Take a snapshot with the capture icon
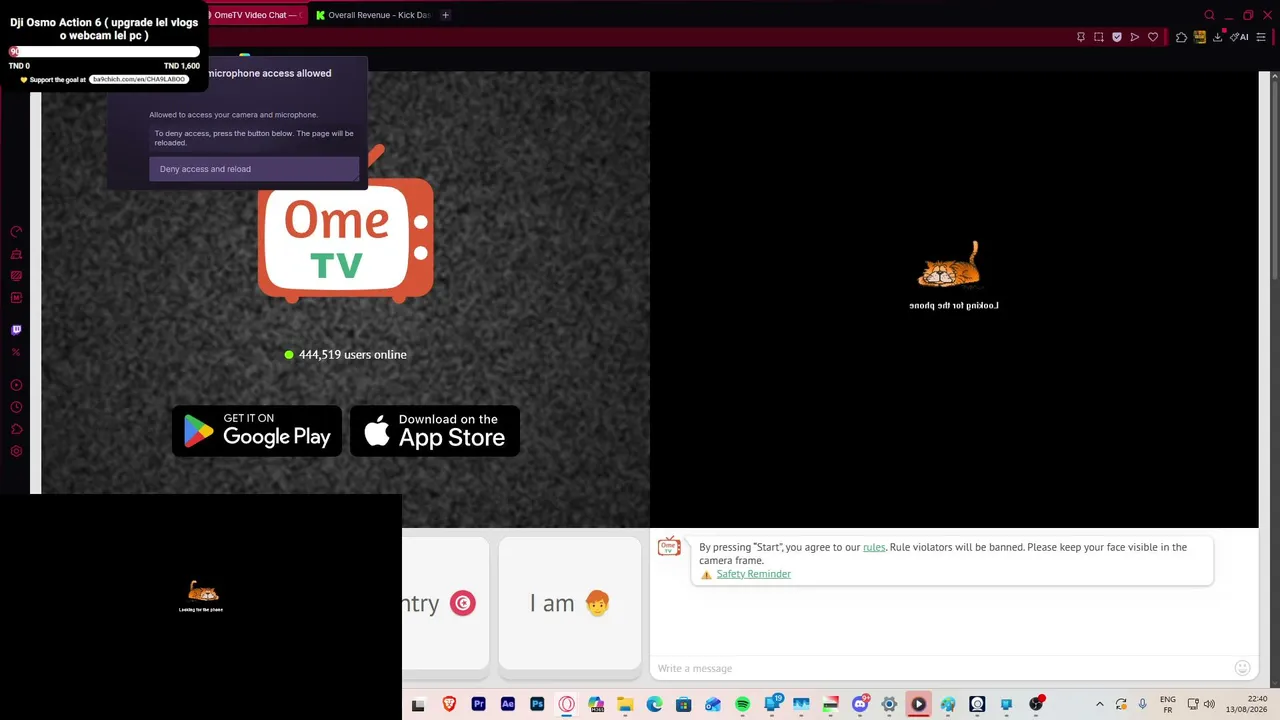This screenshot has width=1280, height=720. 1099,37
